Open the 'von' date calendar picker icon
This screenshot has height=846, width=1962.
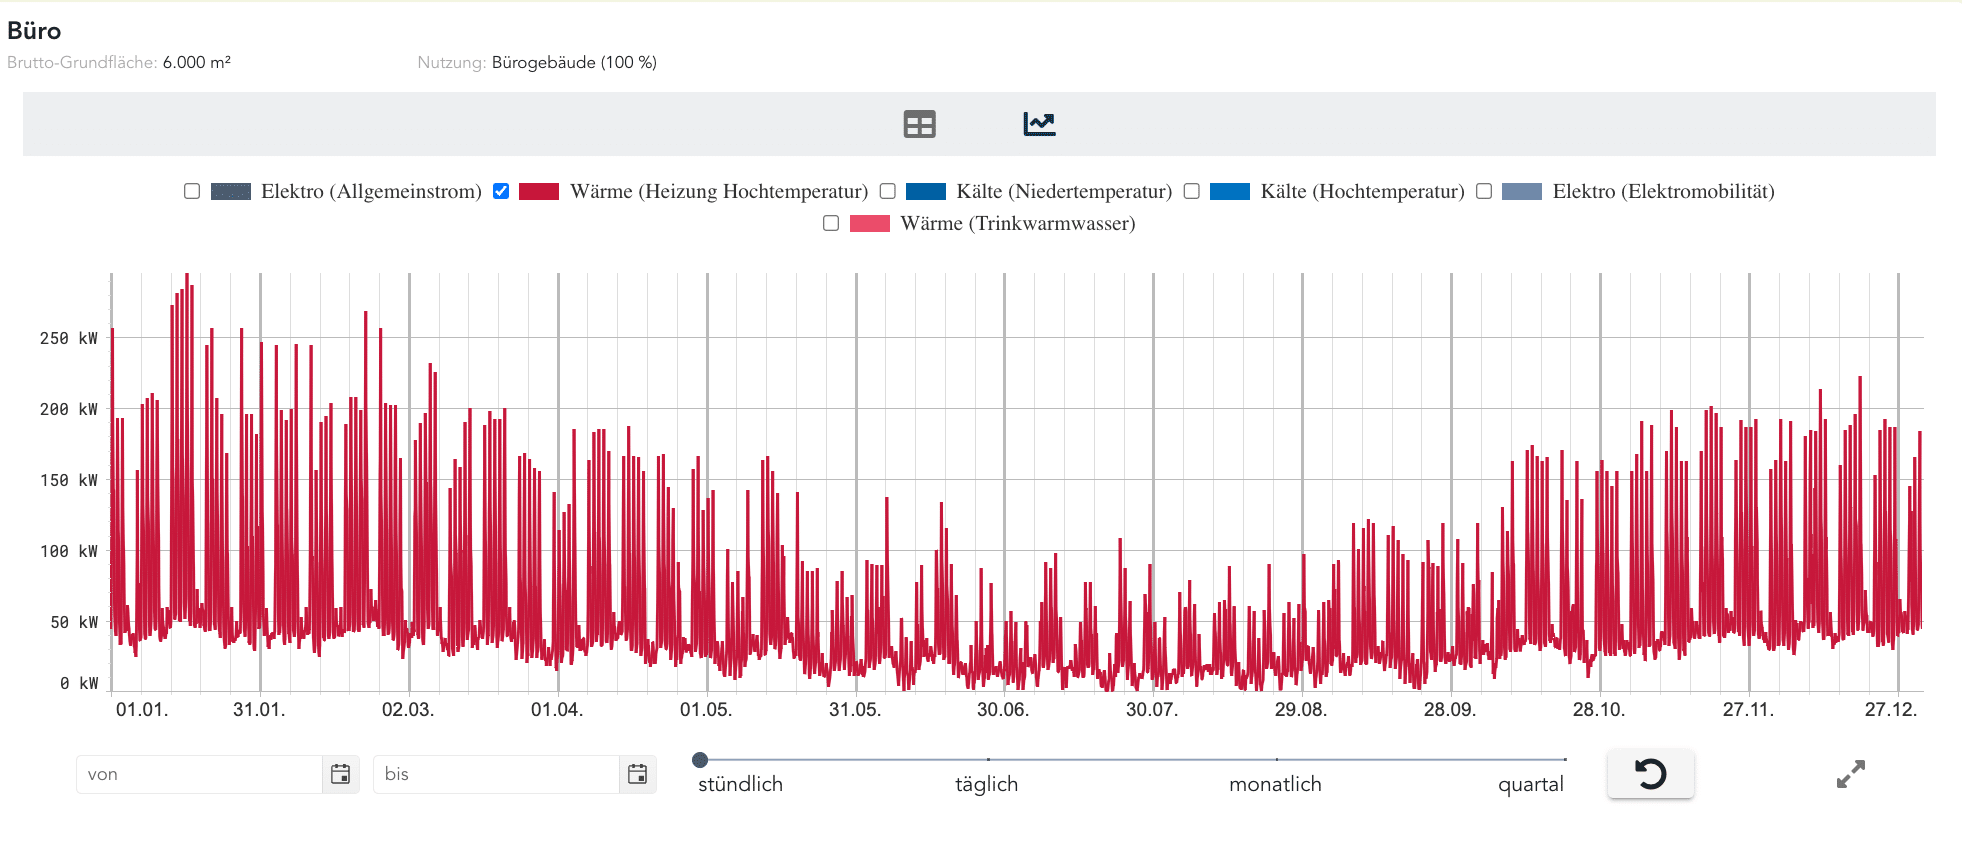coord(340,774)
